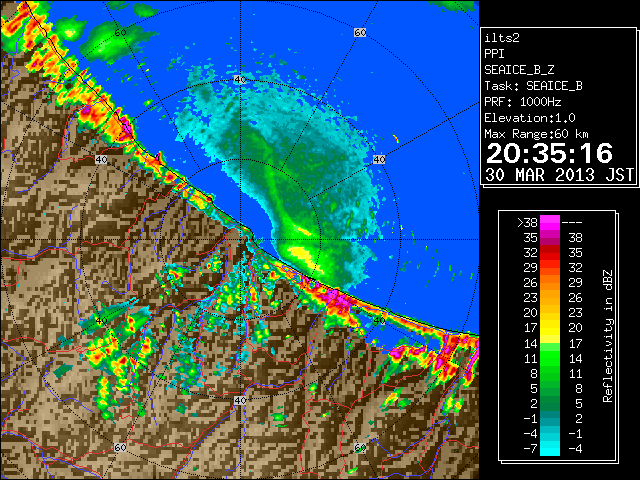Click the '>38' legend label
The height and width of the screenshot is (480, 640).
(x=527, y=222)
